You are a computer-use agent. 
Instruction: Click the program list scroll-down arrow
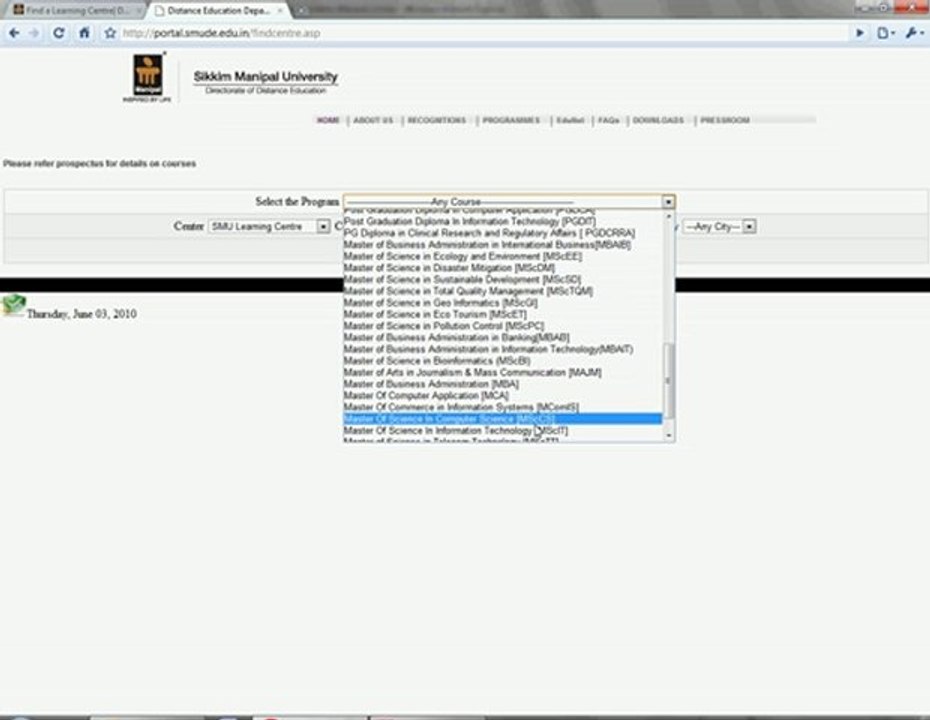(668, 436)
